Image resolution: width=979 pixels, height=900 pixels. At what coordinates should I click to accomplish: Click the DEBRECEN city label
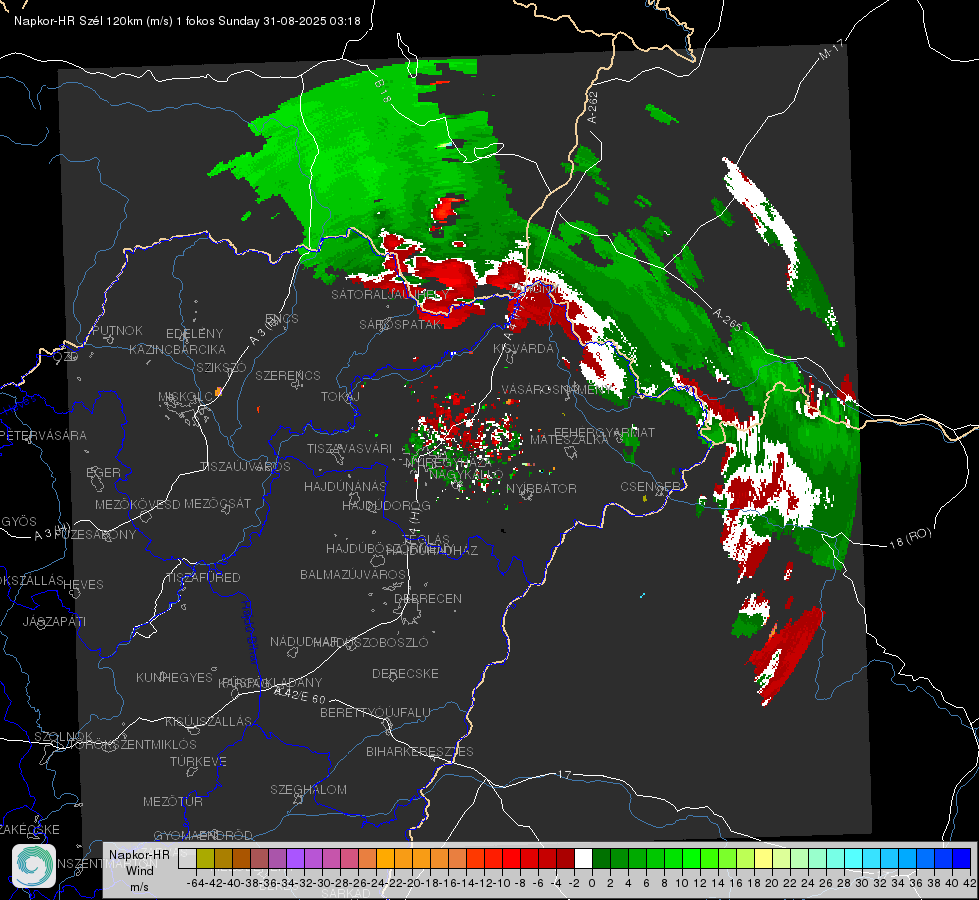click(x=428, y=598)
